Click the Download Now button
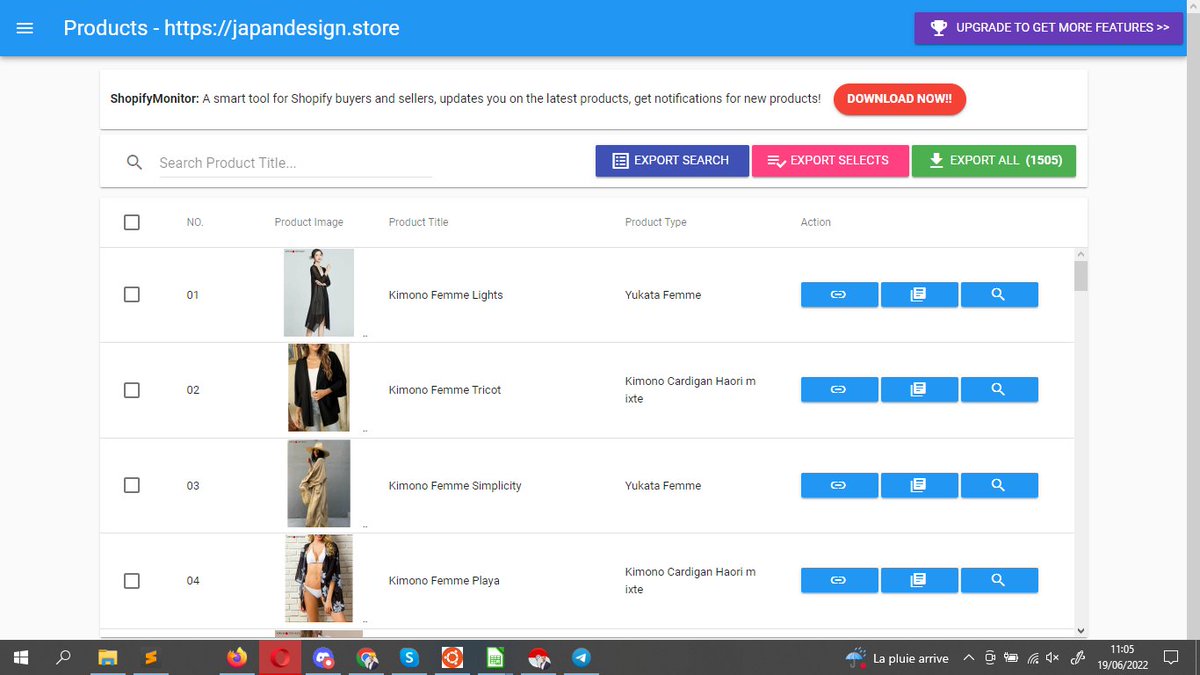Screen dimensions: 1200x675 pyautogui.click(x=899, y=99)
